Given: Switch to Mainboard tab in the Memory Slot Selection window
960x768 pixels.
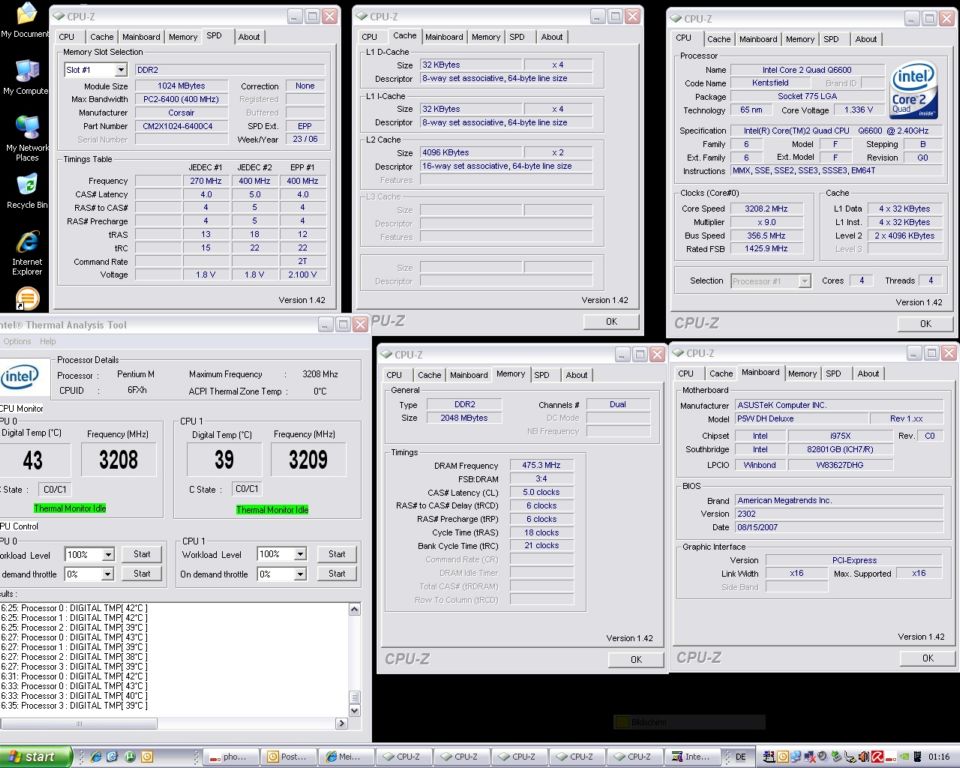Looking at the screenshot, I should (141, 37).
